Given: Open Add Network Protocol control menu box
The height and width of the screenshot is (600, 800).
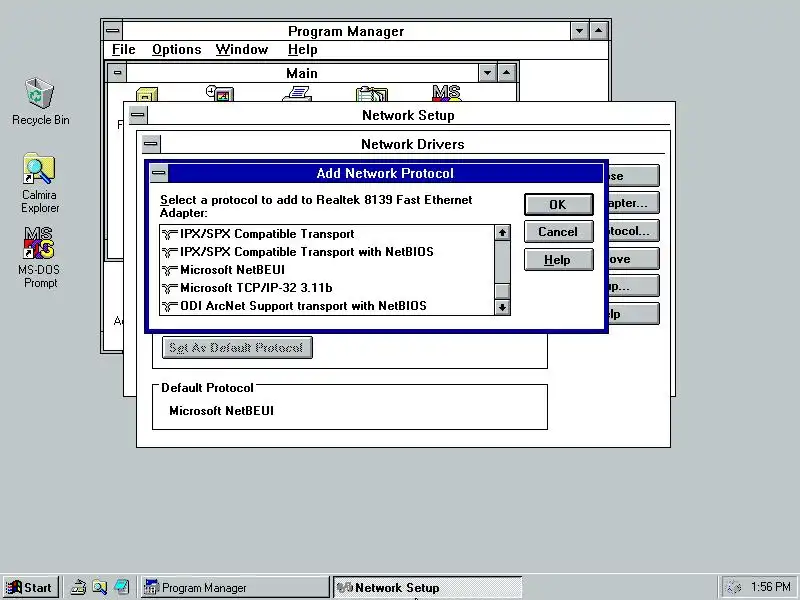Looking at the screenshot, I should pos(159,173).
